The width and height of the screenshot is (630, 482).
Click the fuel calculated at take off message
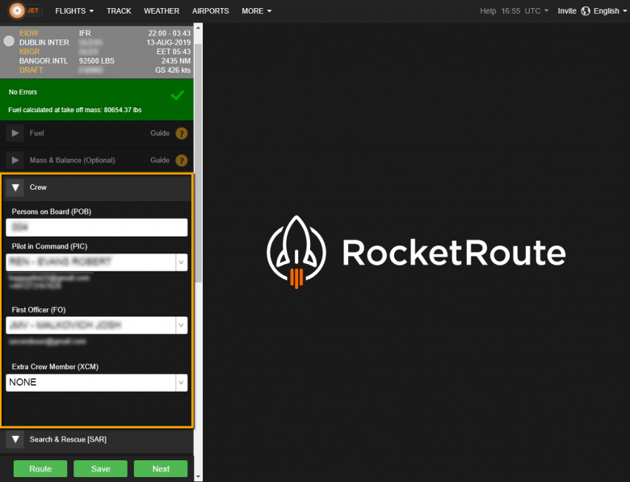pyautogui.click(x=75, y=110)
